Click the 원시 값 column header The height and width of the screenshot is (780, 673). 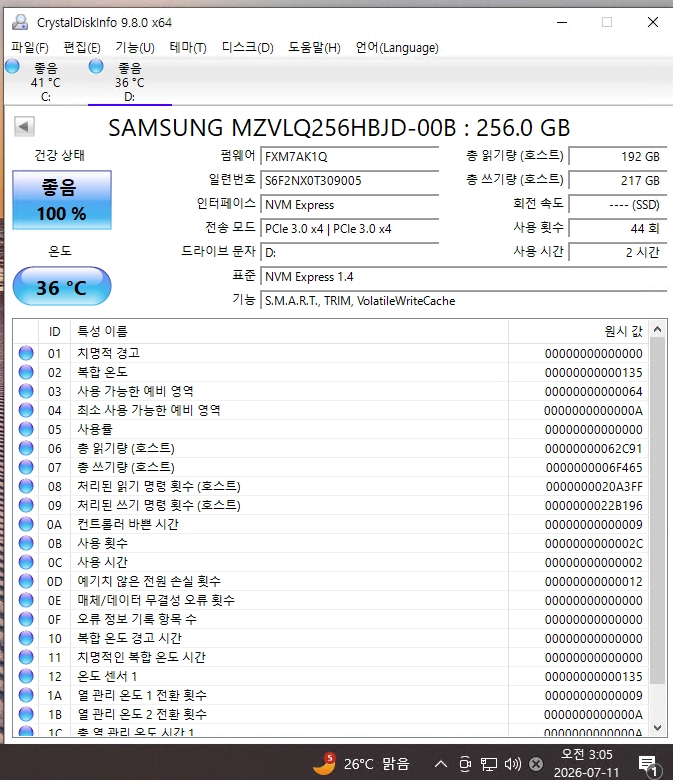[578, 331]
